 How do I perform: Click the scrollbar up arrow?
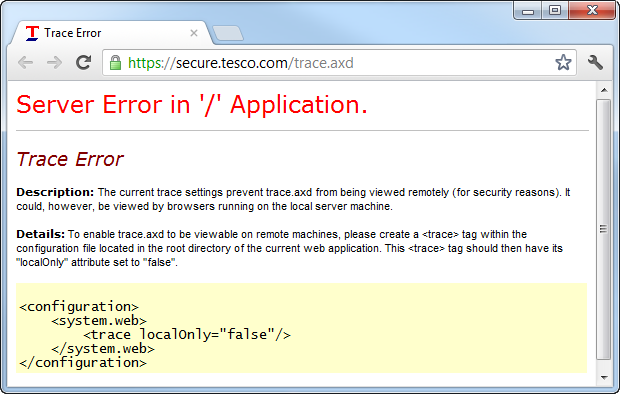pos(604,90)
